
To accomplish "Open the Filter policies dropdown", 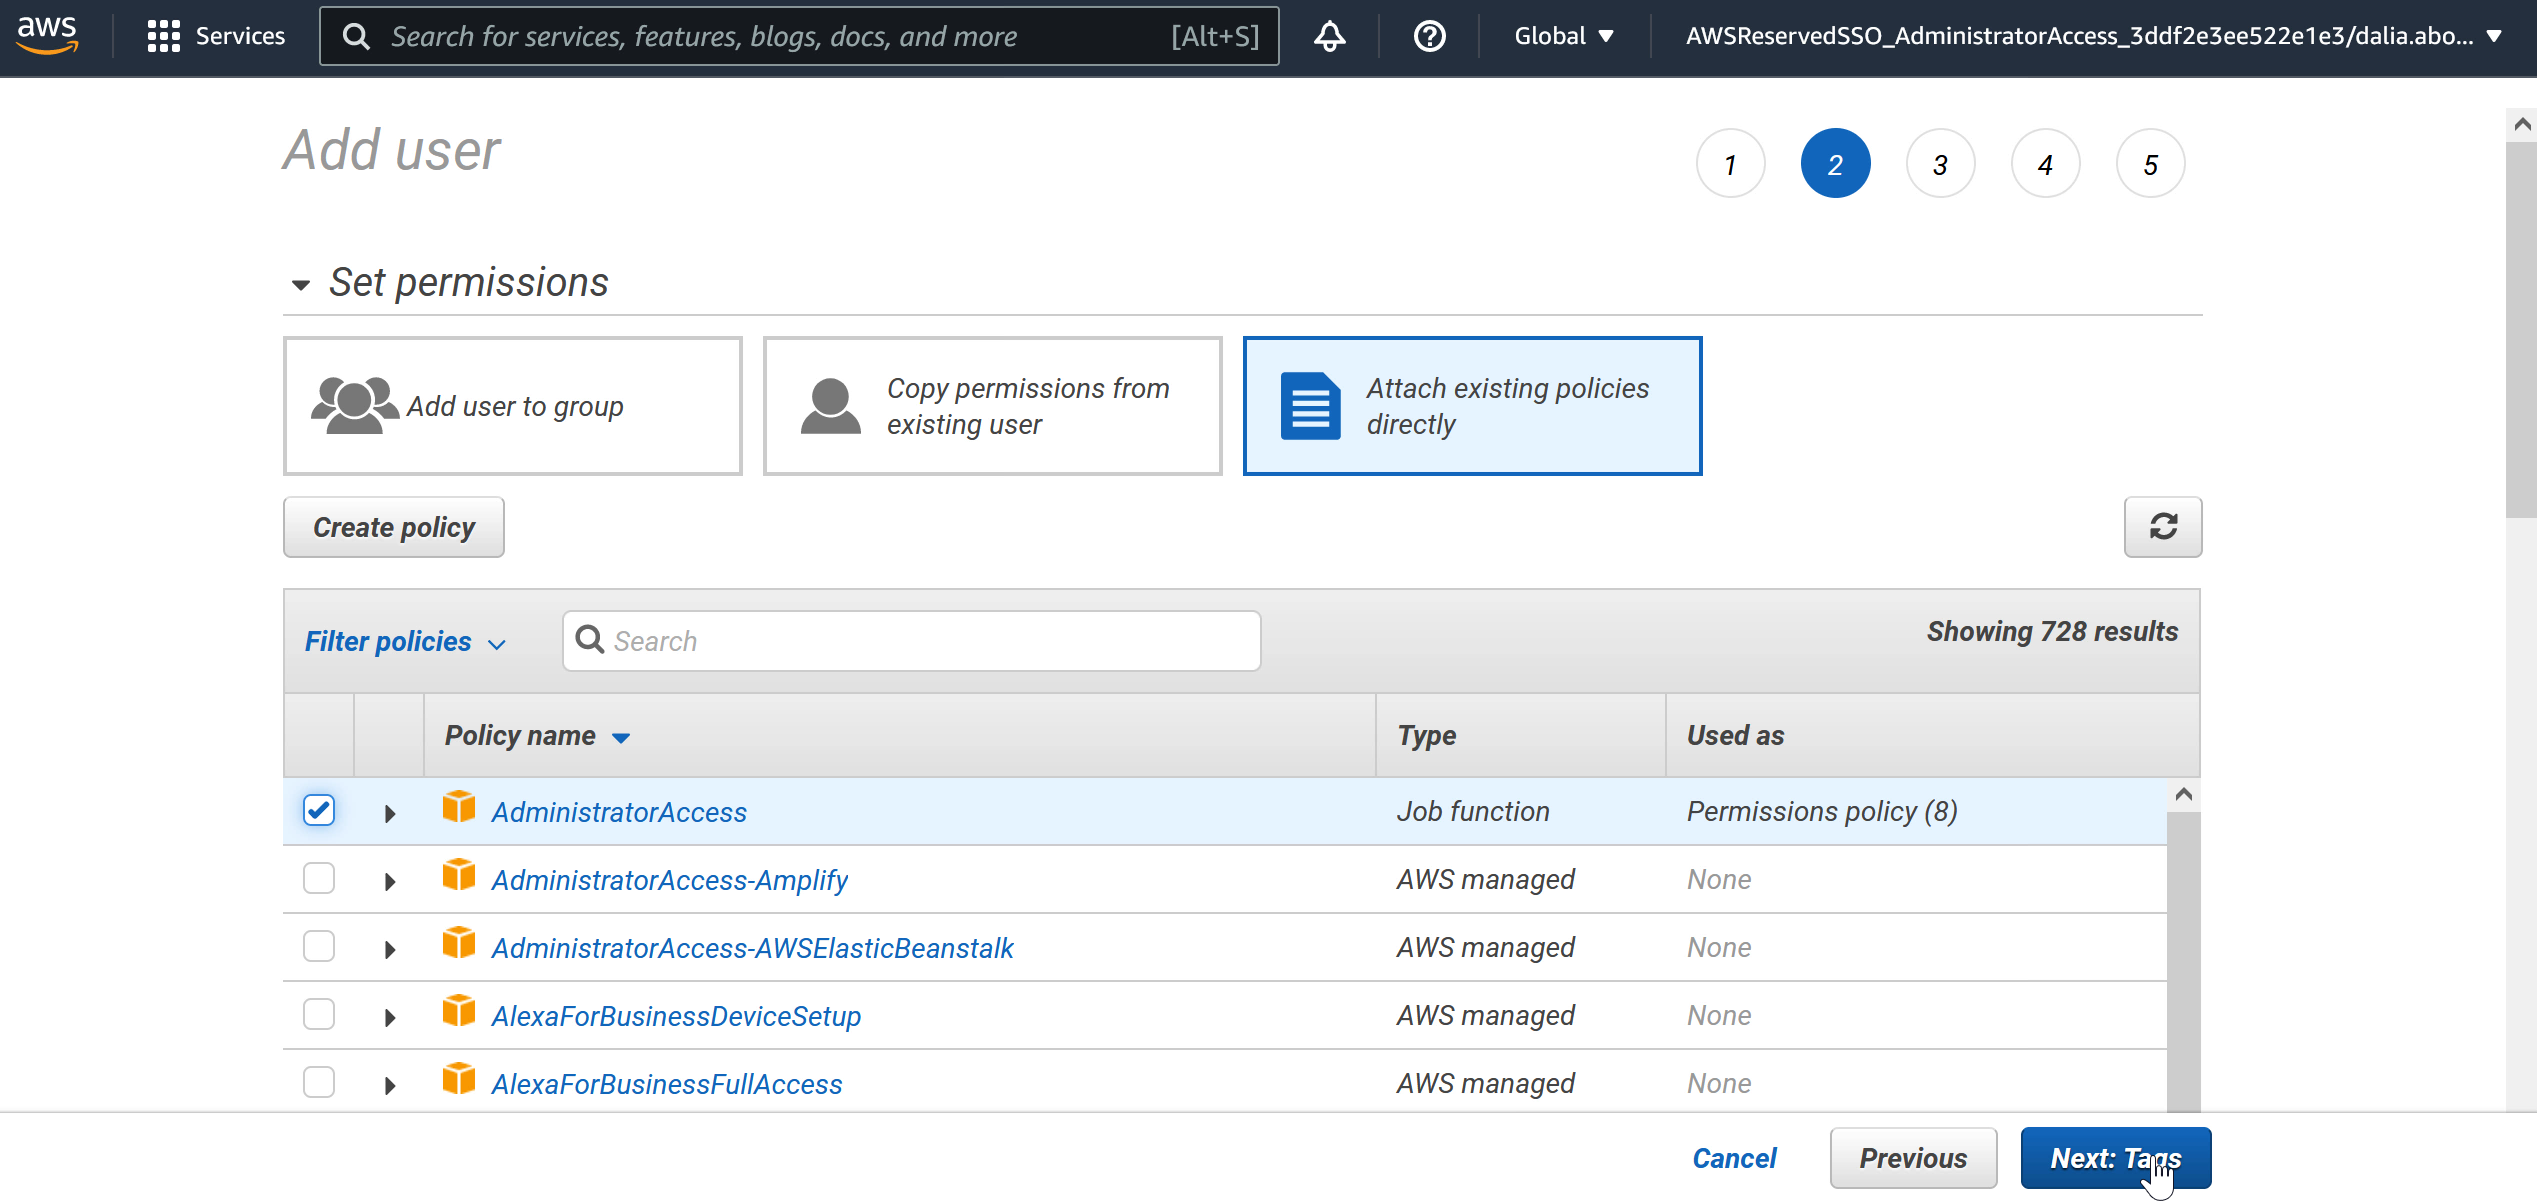I will (x=405, y=642).
